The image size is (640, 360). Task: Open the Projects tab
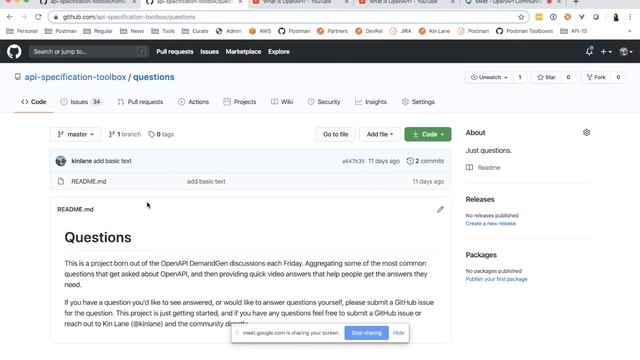[x=240, y=102]
